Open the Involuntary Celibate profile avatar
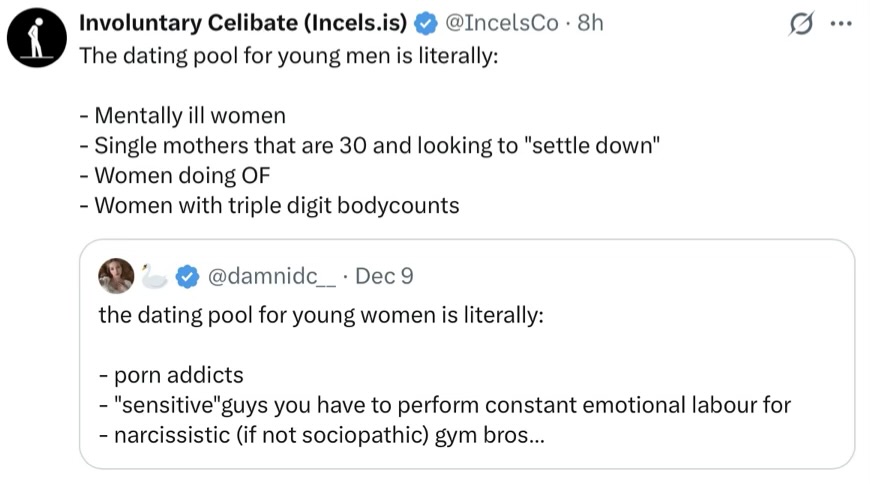Viewport: 870px width, 484px height. [x=32, y=37]
